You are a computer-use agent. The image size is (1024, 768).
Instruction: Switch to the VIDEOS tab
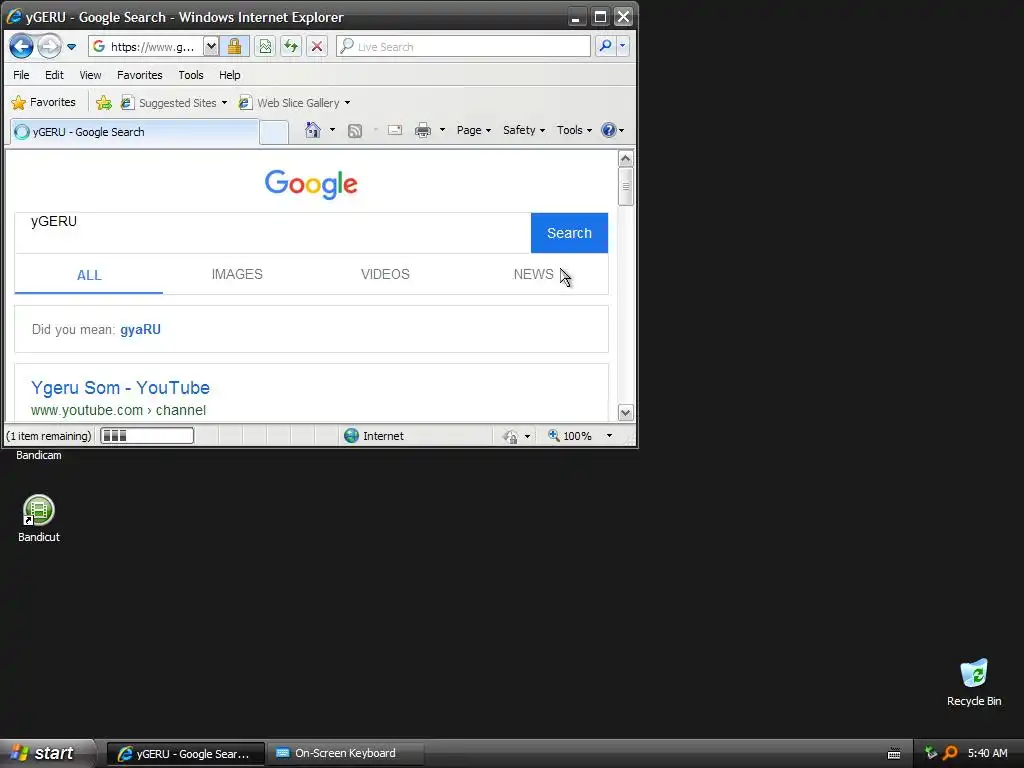coord(385,274)
